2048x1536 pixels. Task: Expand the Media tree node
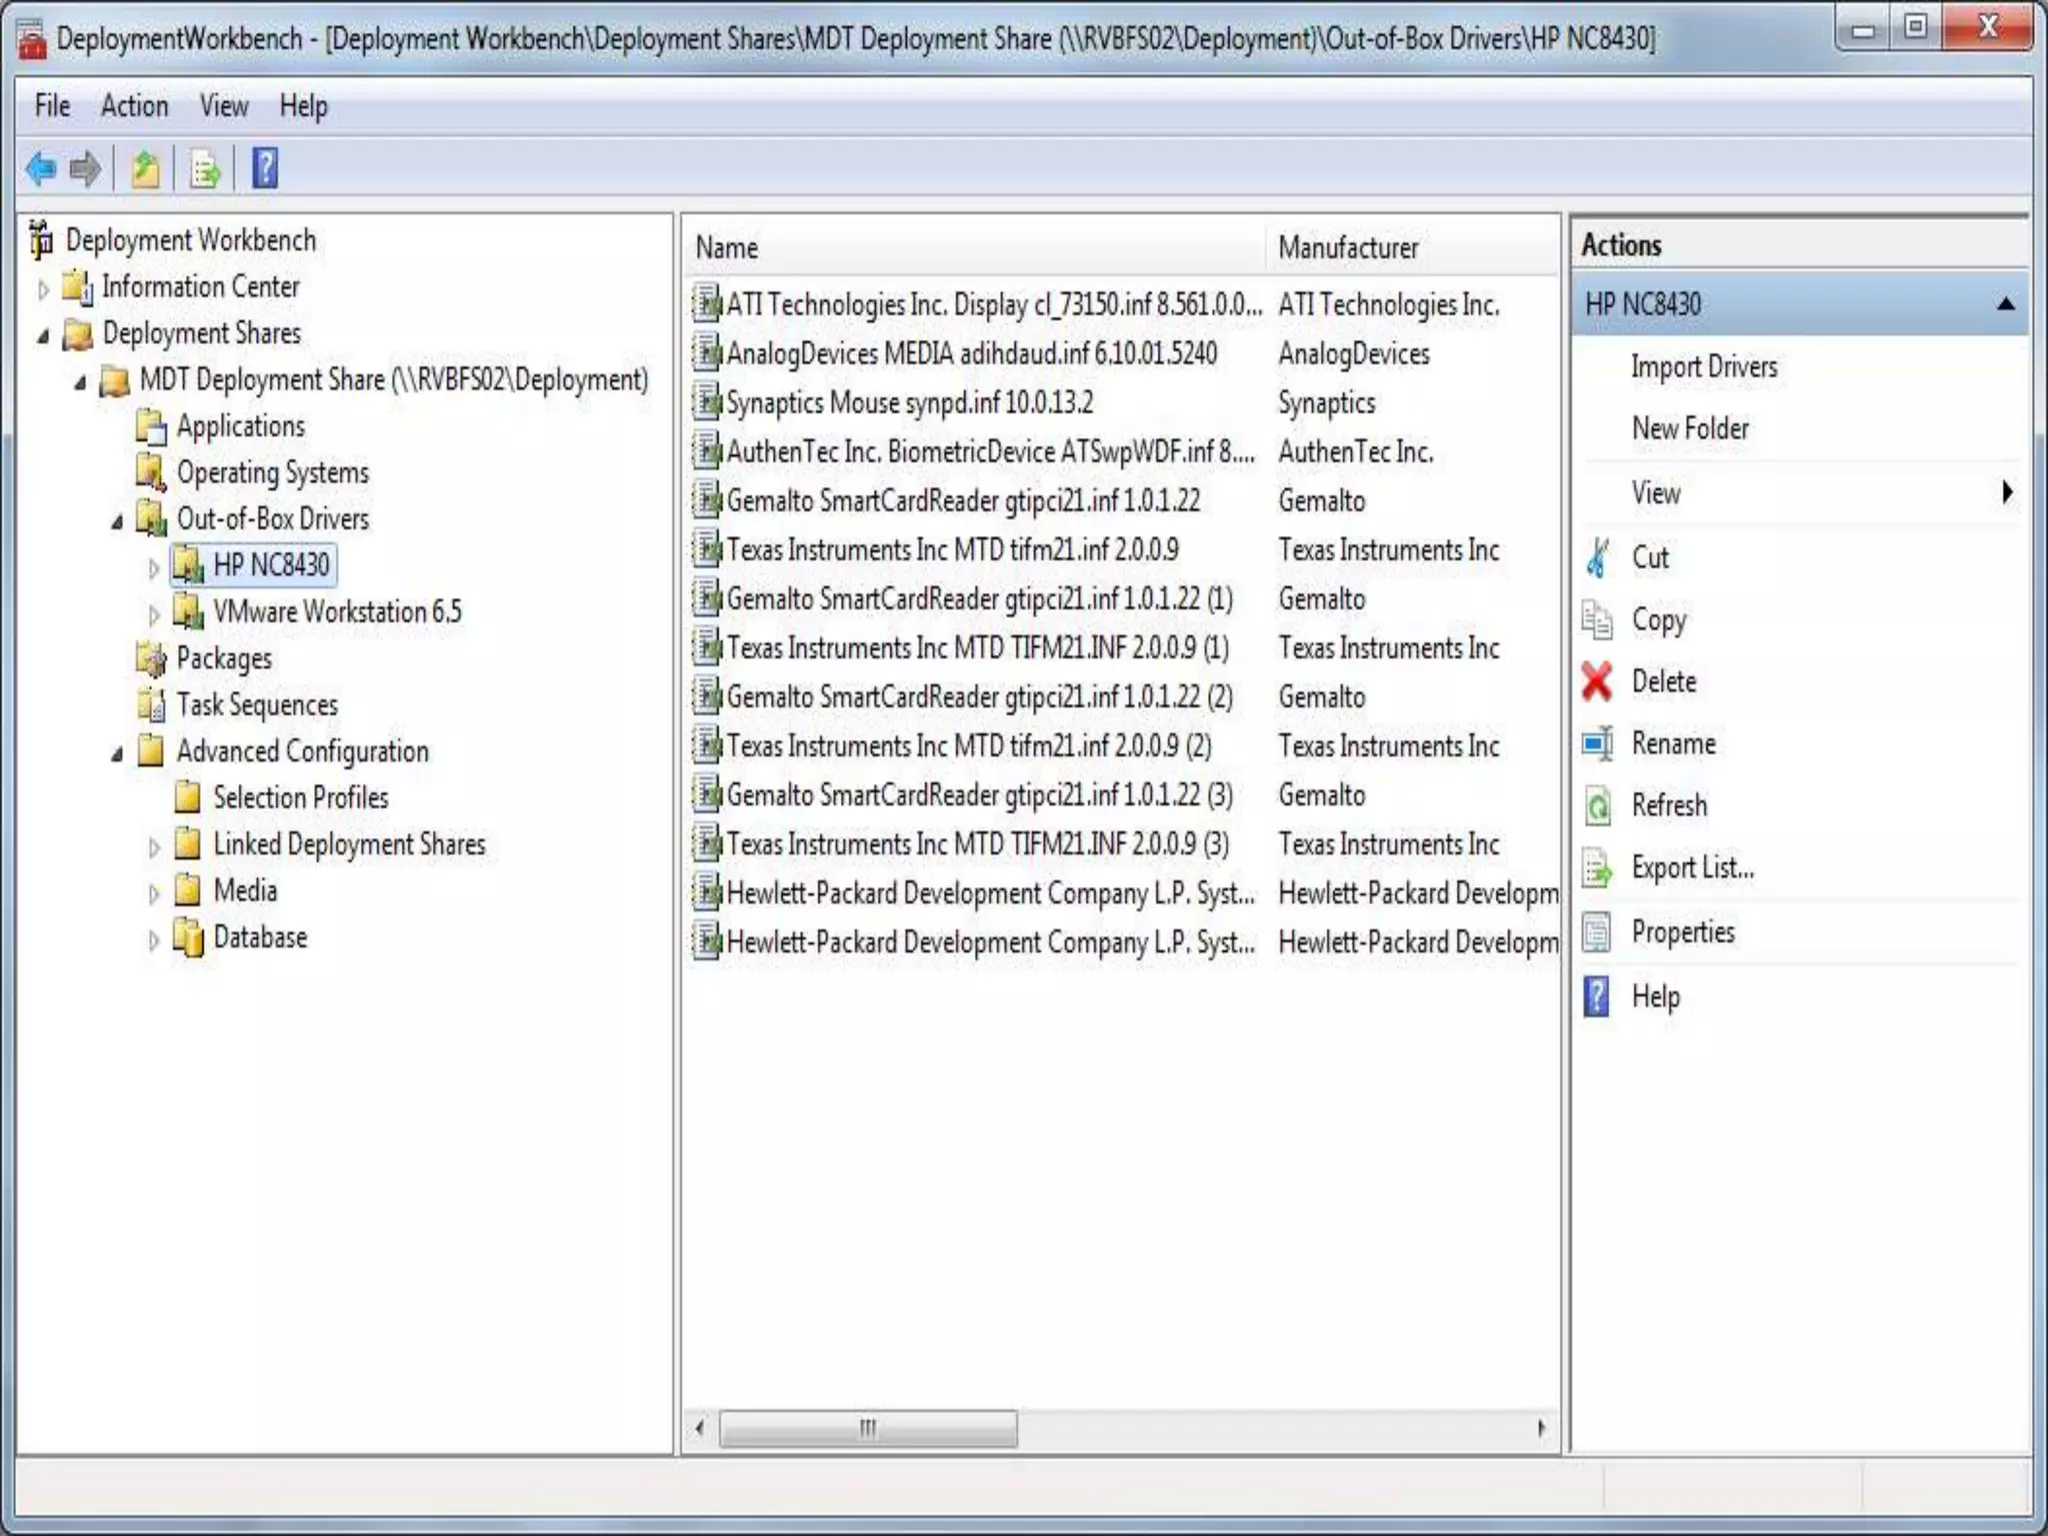(154, 893)
